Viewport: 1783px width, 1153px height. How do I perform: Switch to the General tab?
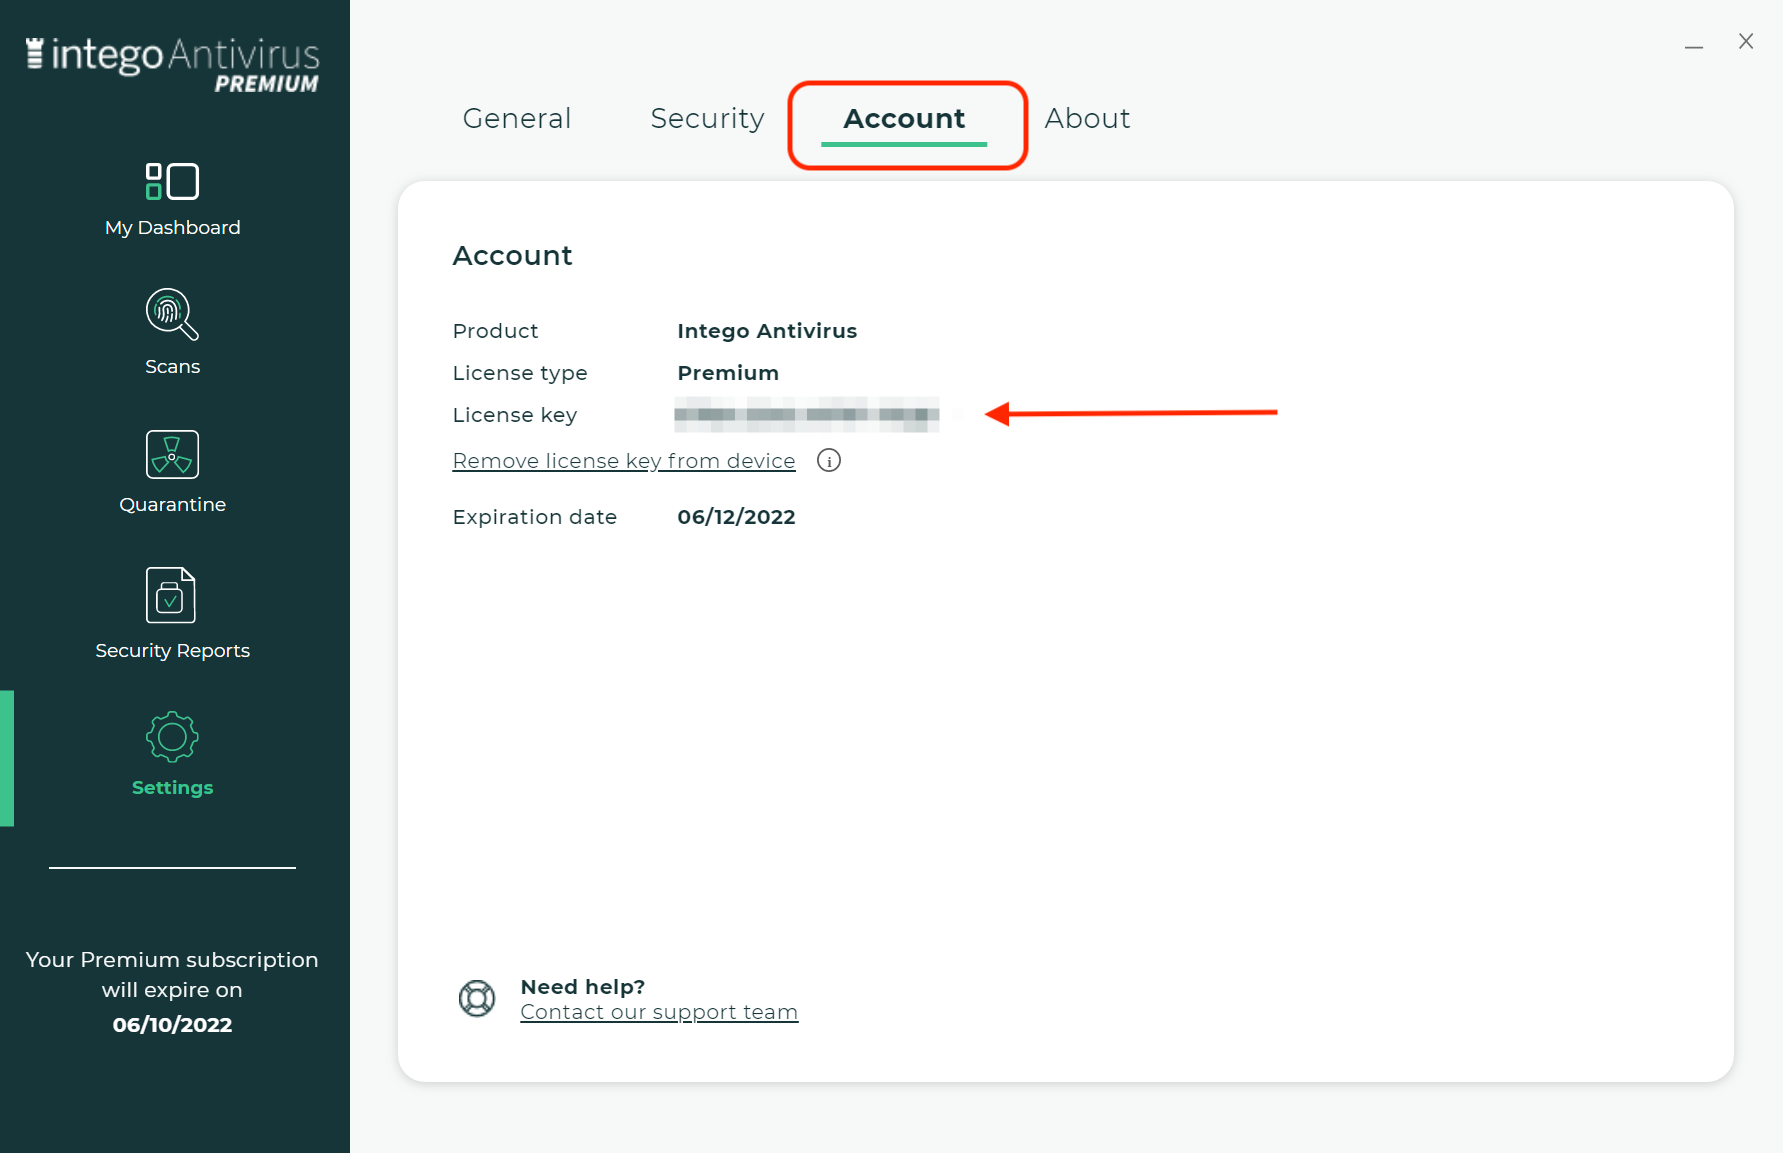(517, 118)
